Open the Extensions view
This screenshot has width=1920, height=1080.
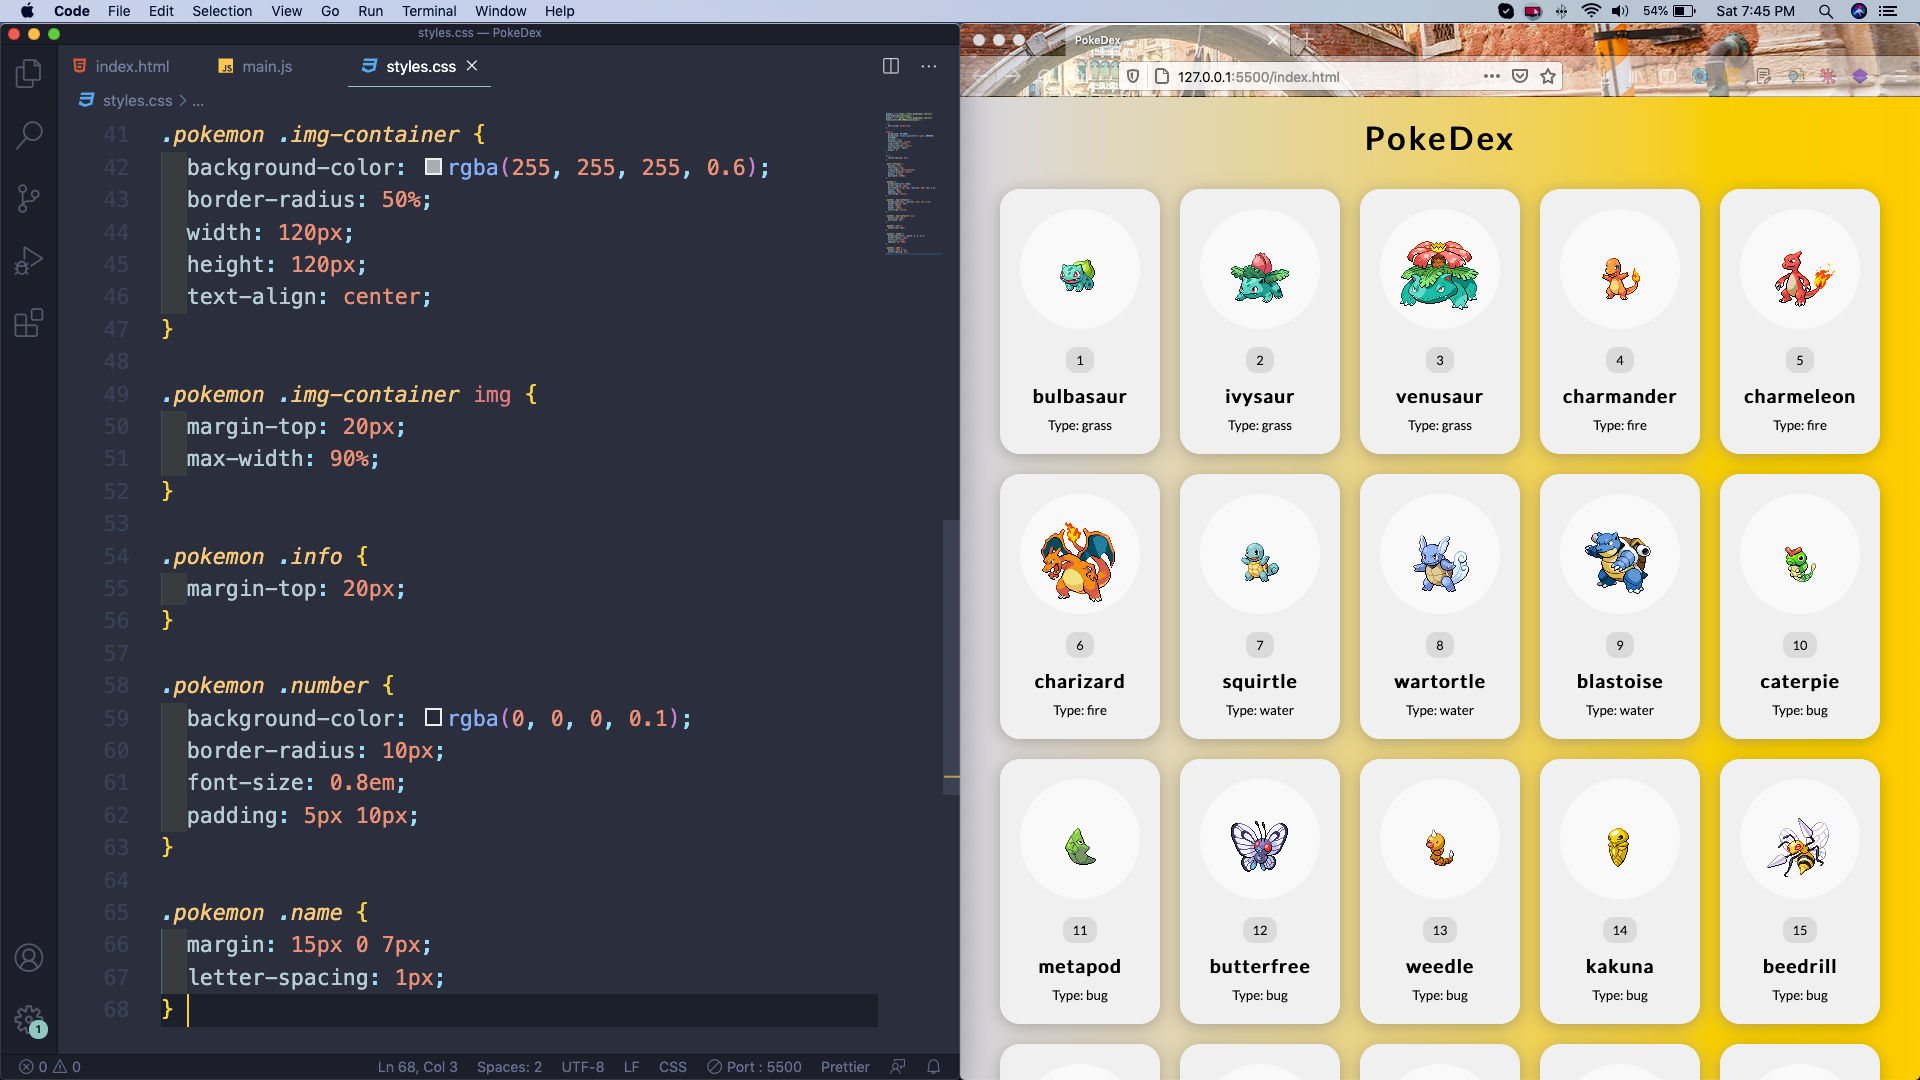(x=29, y=323)
